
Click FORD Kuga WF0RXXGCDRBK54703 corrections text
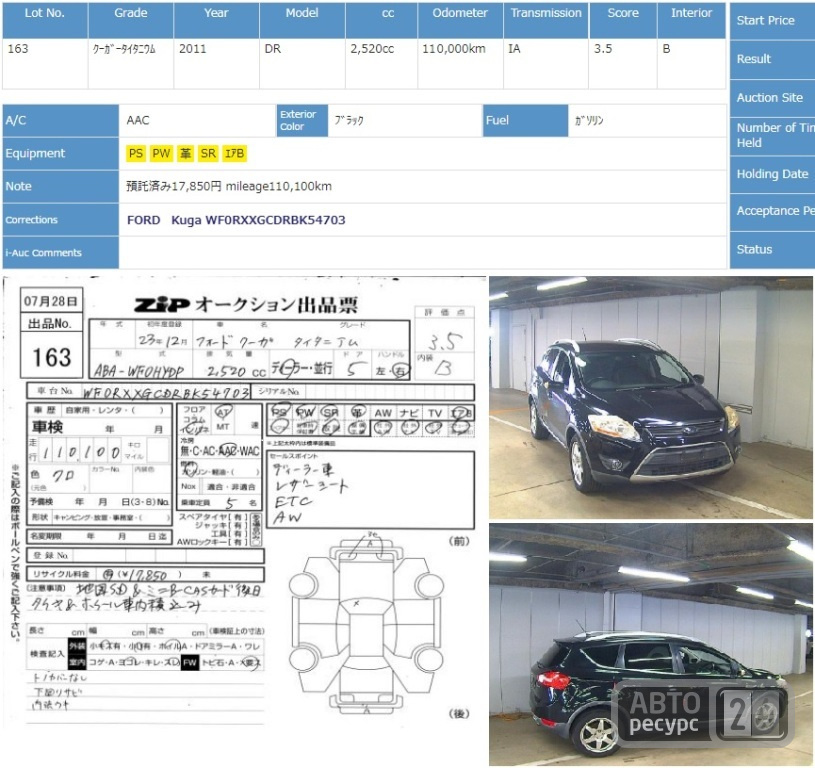[x=236, y=220]
